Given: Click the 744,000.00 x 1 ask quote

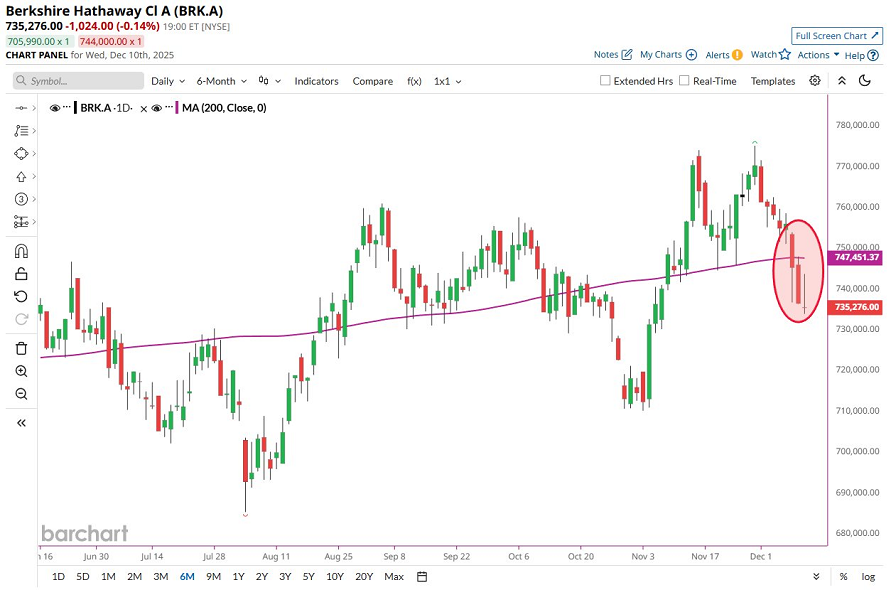Looking at the screenshot, I should pos(111,41).
